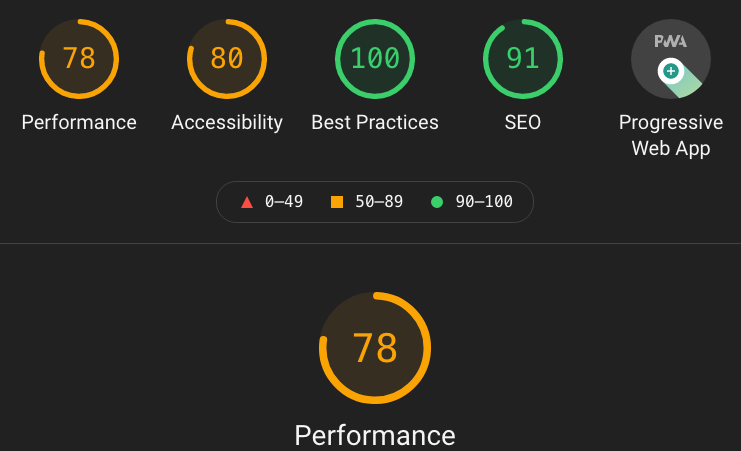Open the Accessibility score gauge showing 80
741x451 pixels.
tap(227, 59)
